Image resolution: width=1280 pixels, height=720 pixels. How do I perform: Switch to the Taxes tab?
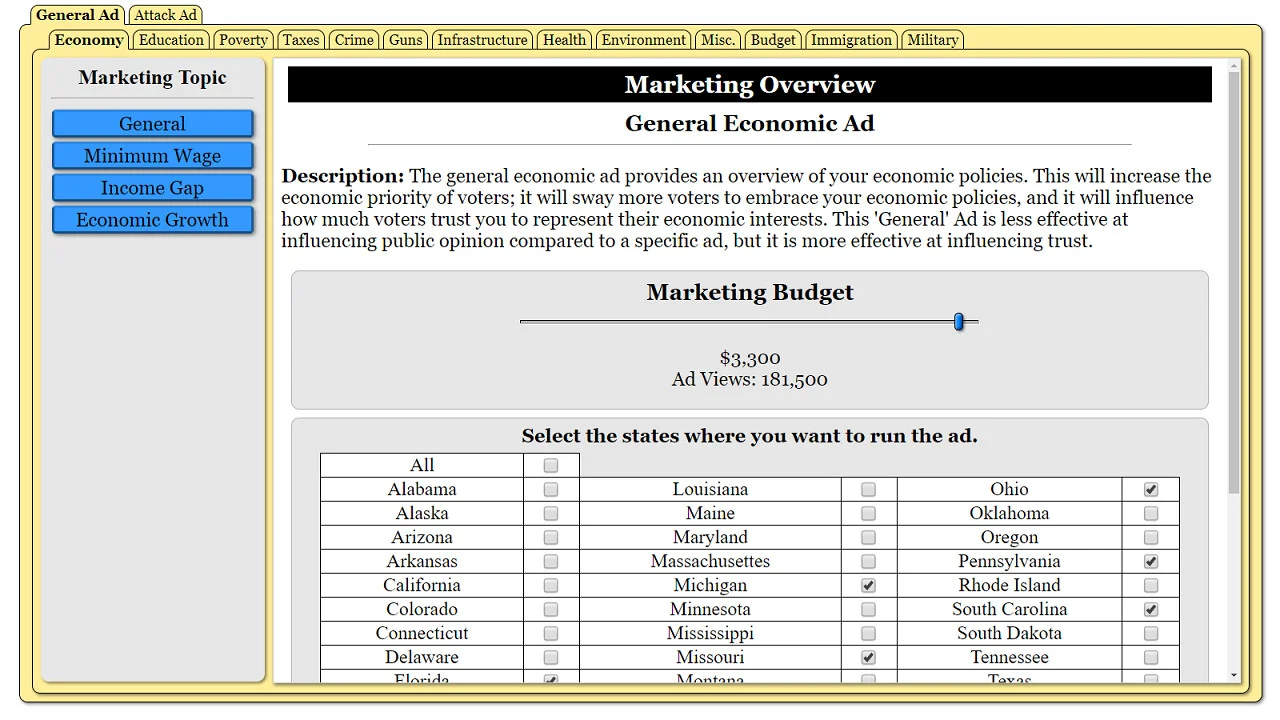click(x=301, y=39)
